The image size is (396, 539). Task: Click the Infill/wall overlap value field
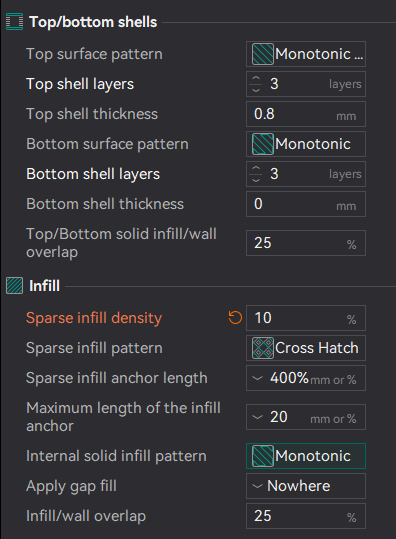pos(306,516)
